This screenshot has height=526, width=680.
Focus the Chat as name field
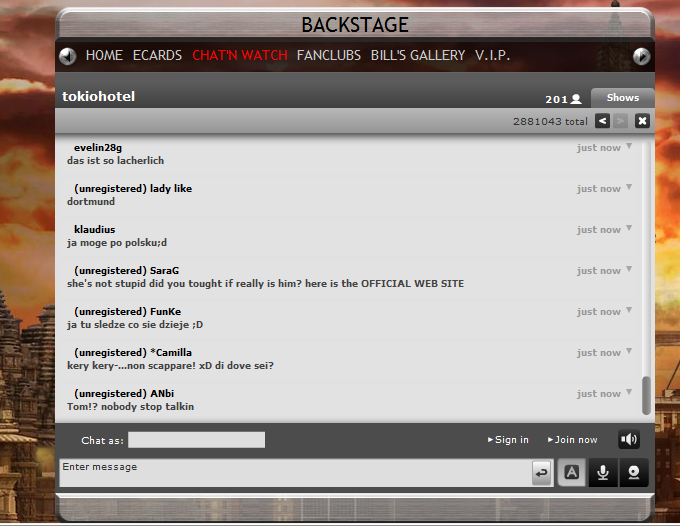tap(196, 440)
